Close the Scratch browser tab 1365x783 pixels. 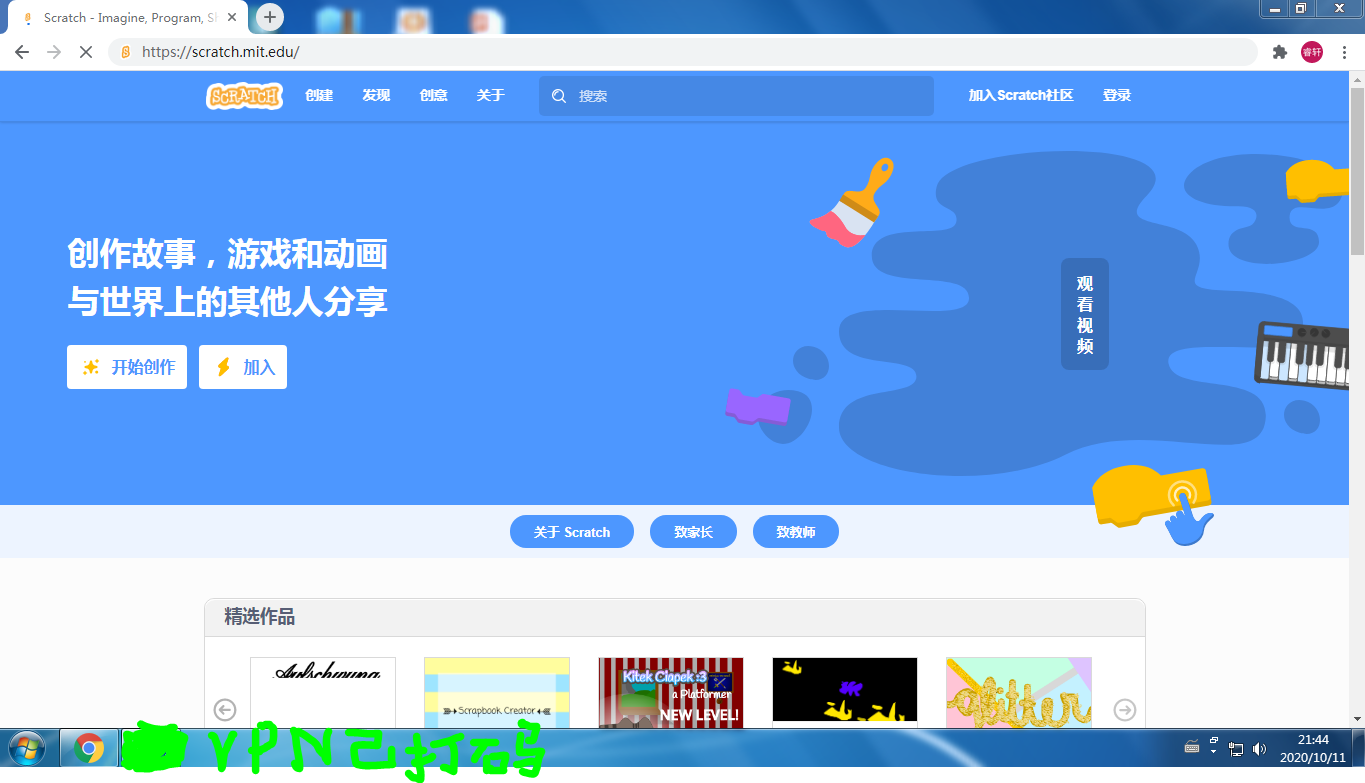click(231, 18)
